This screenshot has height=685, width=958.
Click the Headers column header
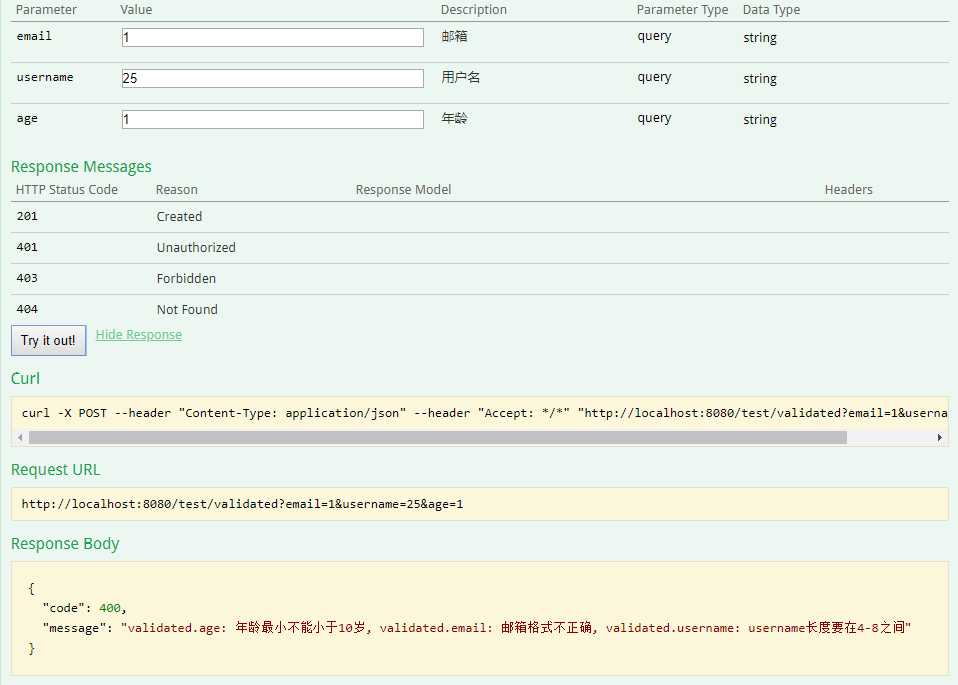click(x=849, y=189)
